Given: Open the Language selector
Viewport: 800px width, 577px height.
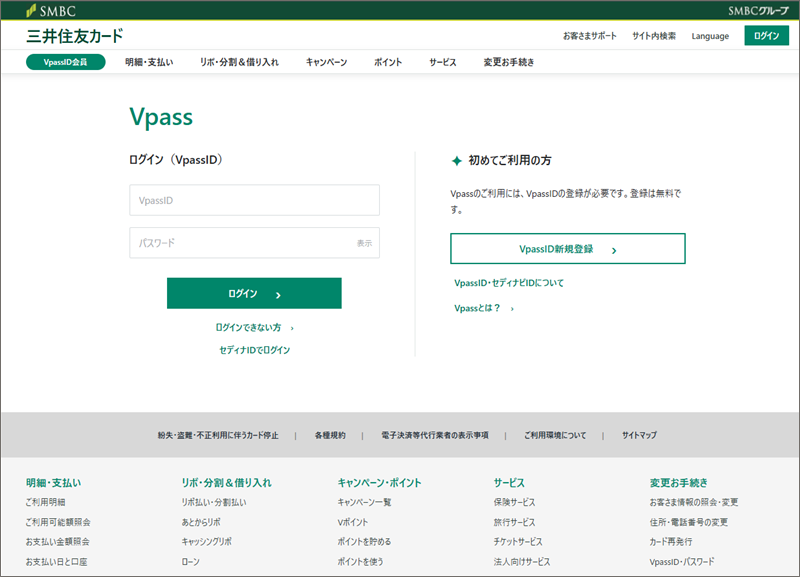Looking at the screenshot, I should 710,36.
